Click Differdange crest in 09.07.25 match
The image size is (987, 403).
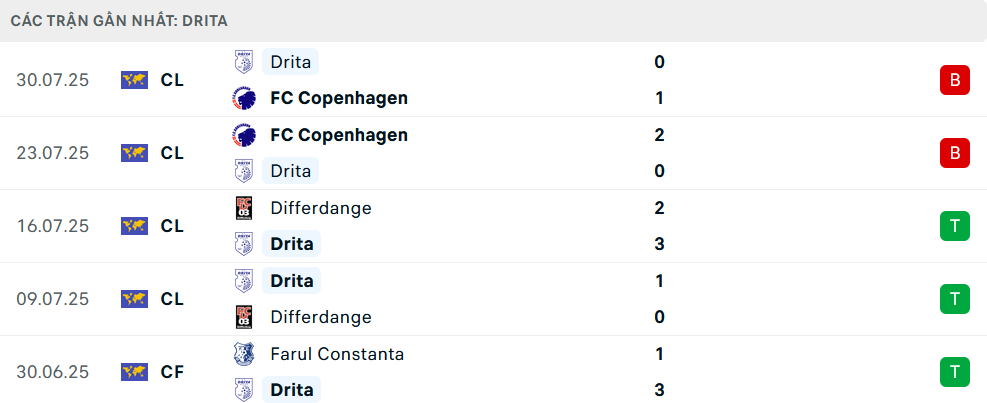(x=244, y=317)
